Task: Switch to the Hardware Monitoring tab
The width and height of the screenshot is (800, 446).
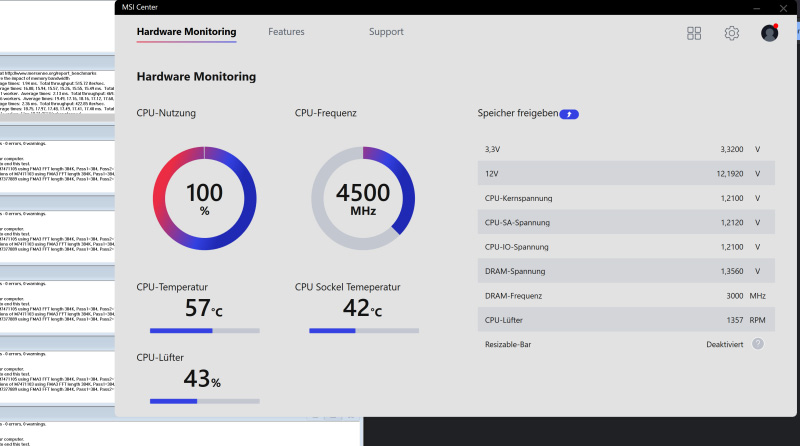Action: [186, 32]
